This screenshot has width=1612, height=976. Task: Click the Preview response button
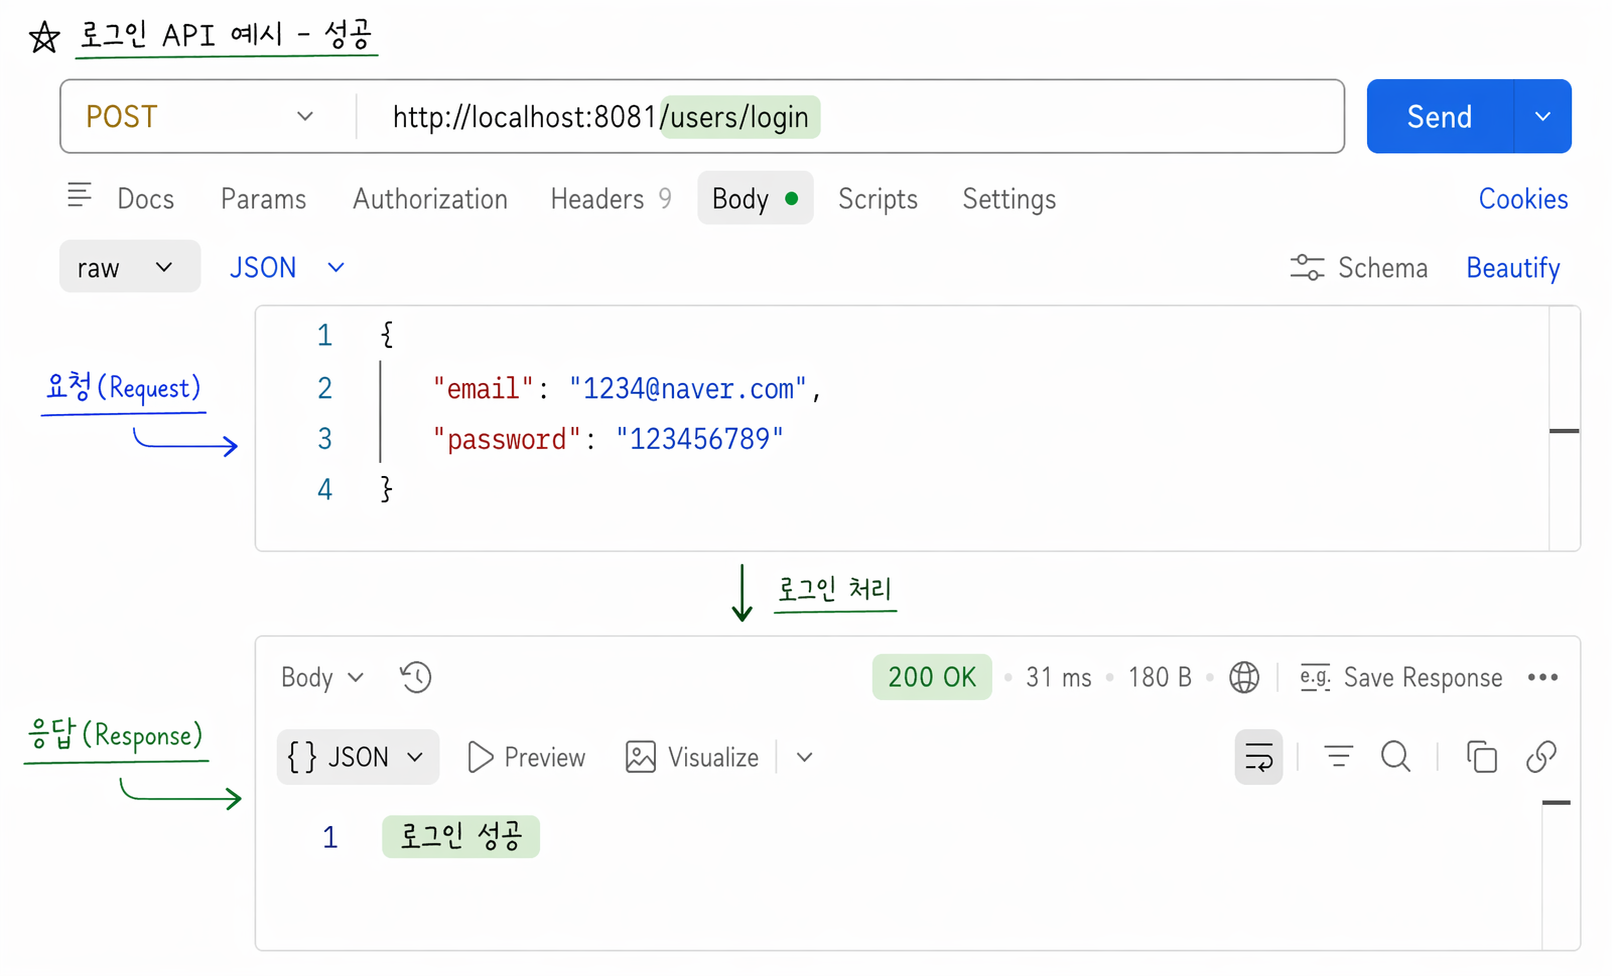[x=526, y=757]
